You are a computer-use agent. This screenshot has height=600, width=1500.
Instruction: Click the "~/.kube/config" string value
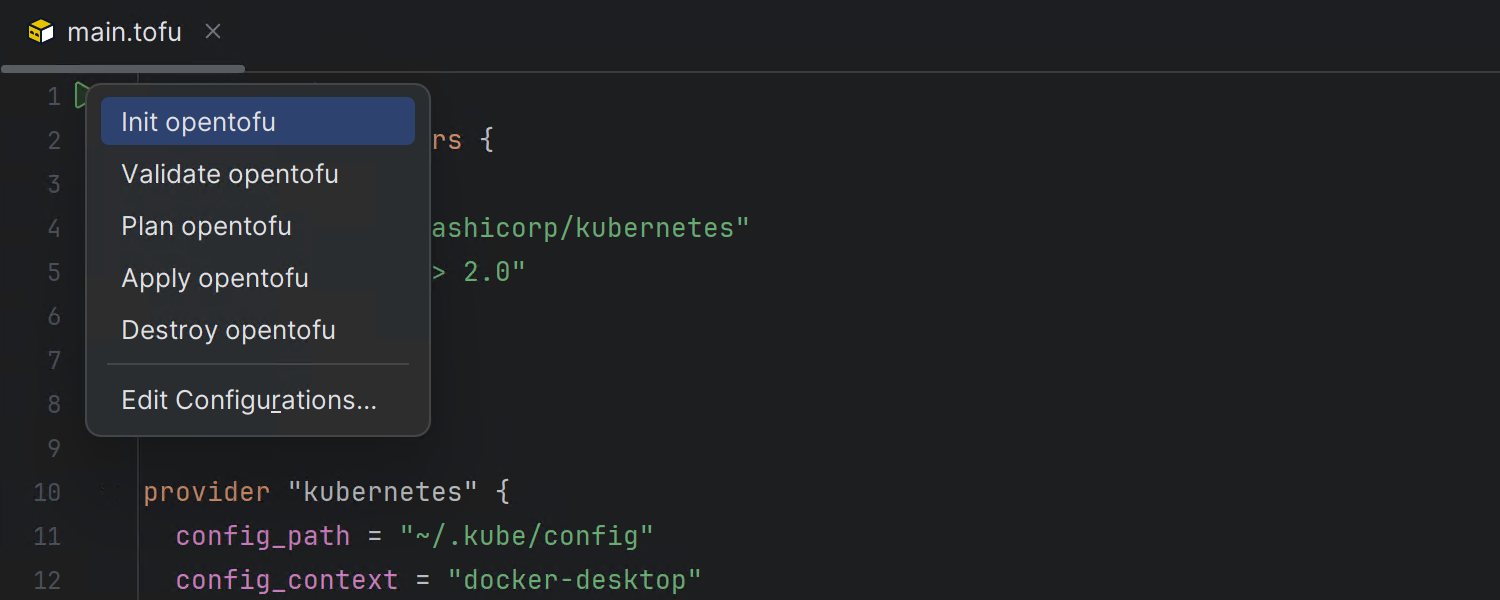(526, 536)
